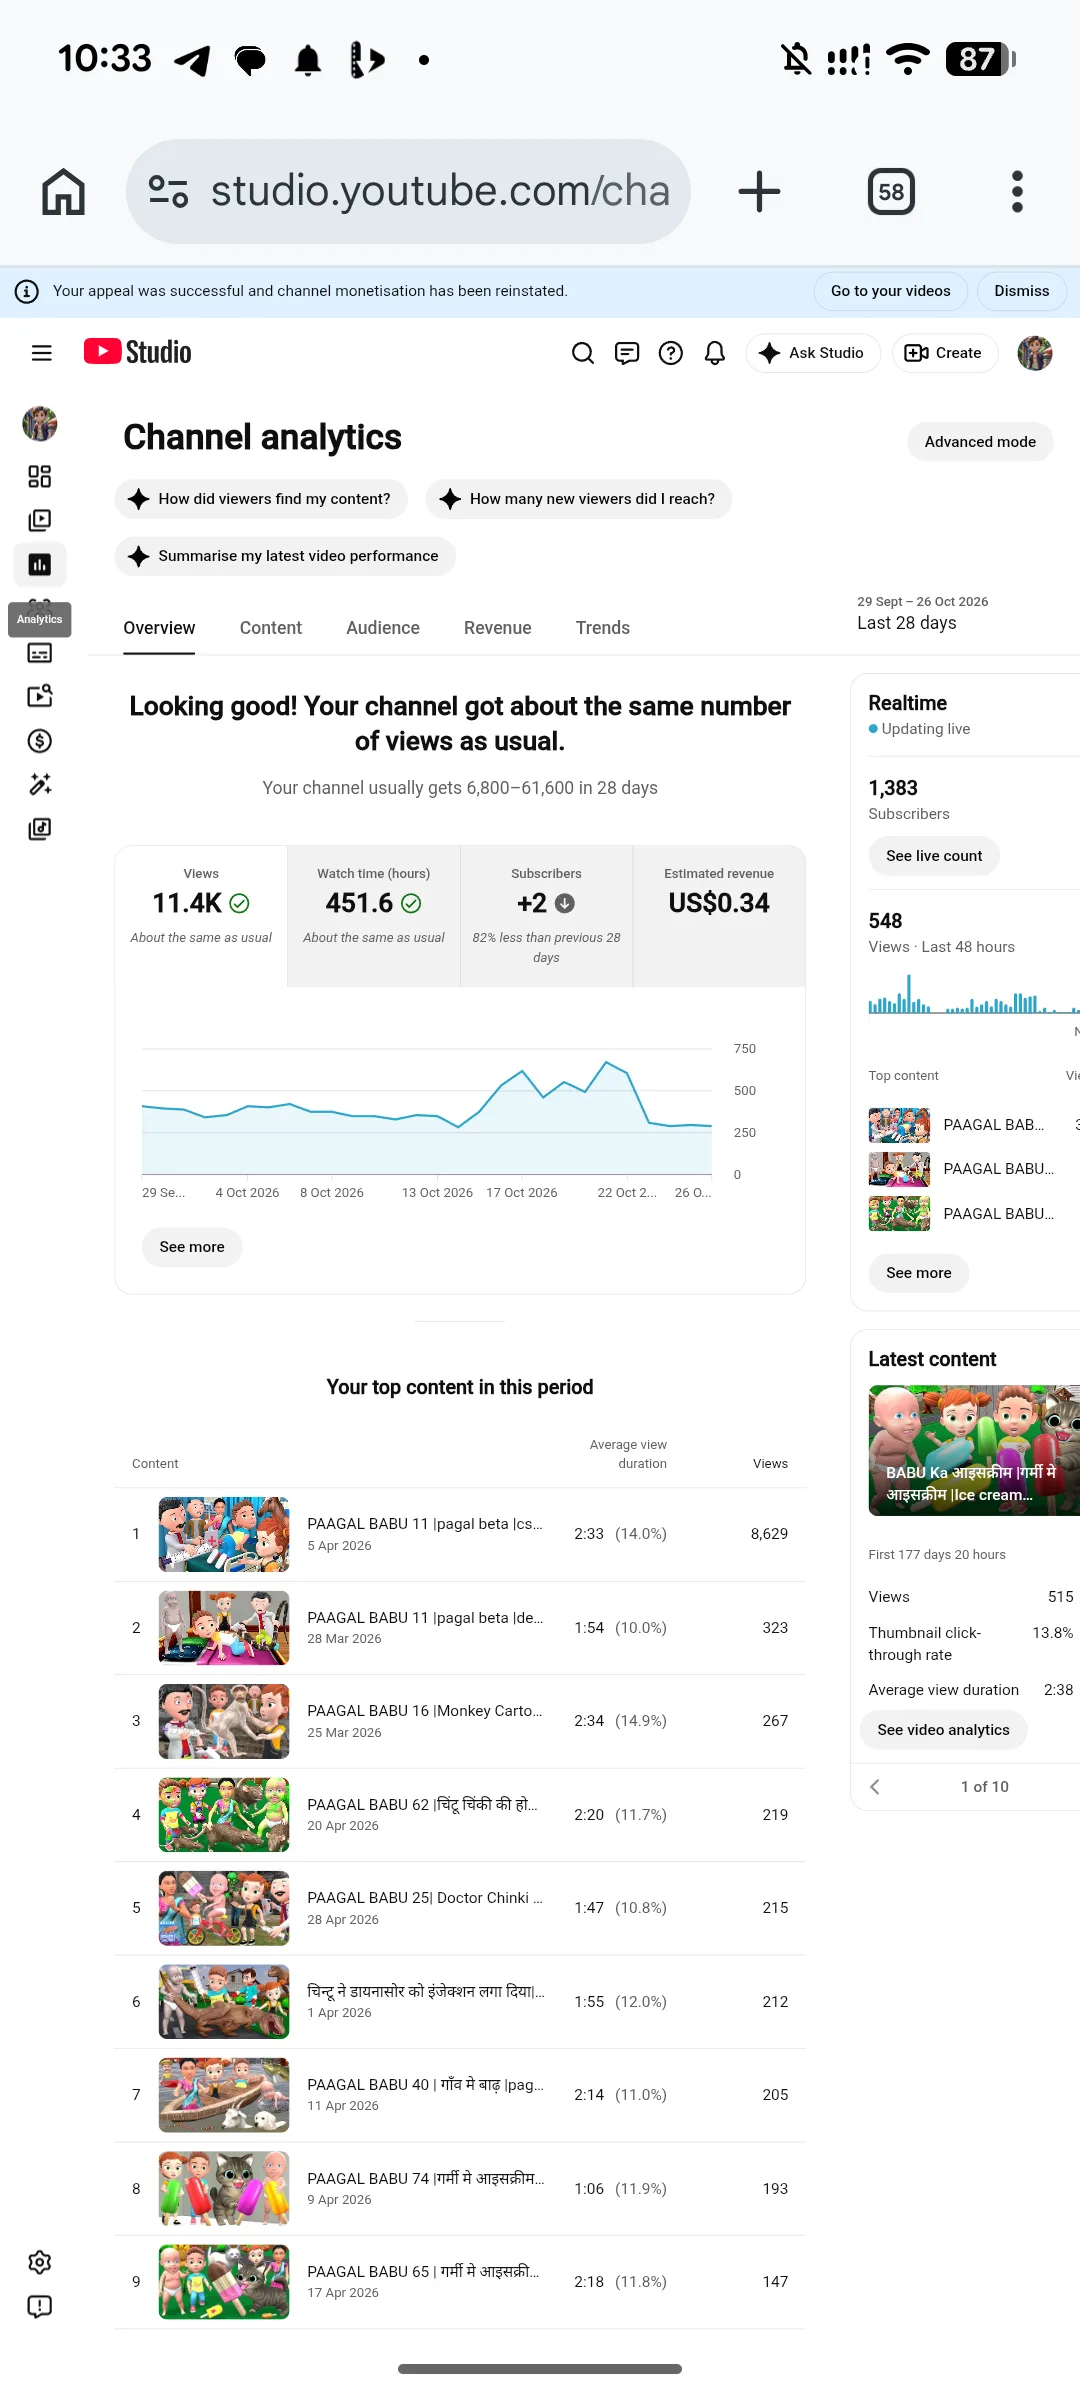Open the browser home page icon

coord(63,191)
